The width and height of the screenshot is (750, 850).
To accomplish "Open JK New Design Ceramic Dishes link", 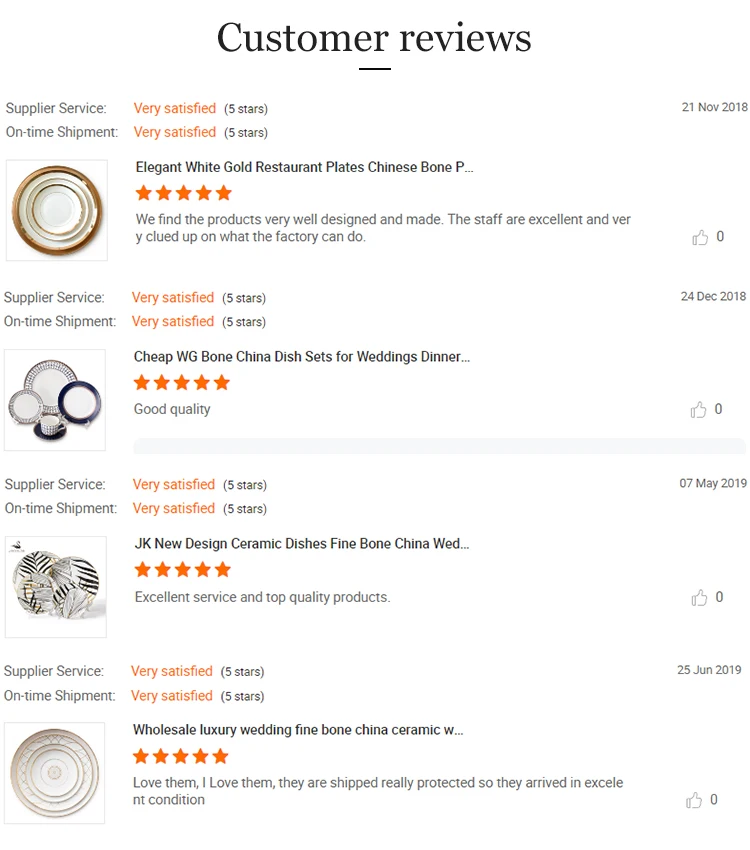I will pos(301,544).
